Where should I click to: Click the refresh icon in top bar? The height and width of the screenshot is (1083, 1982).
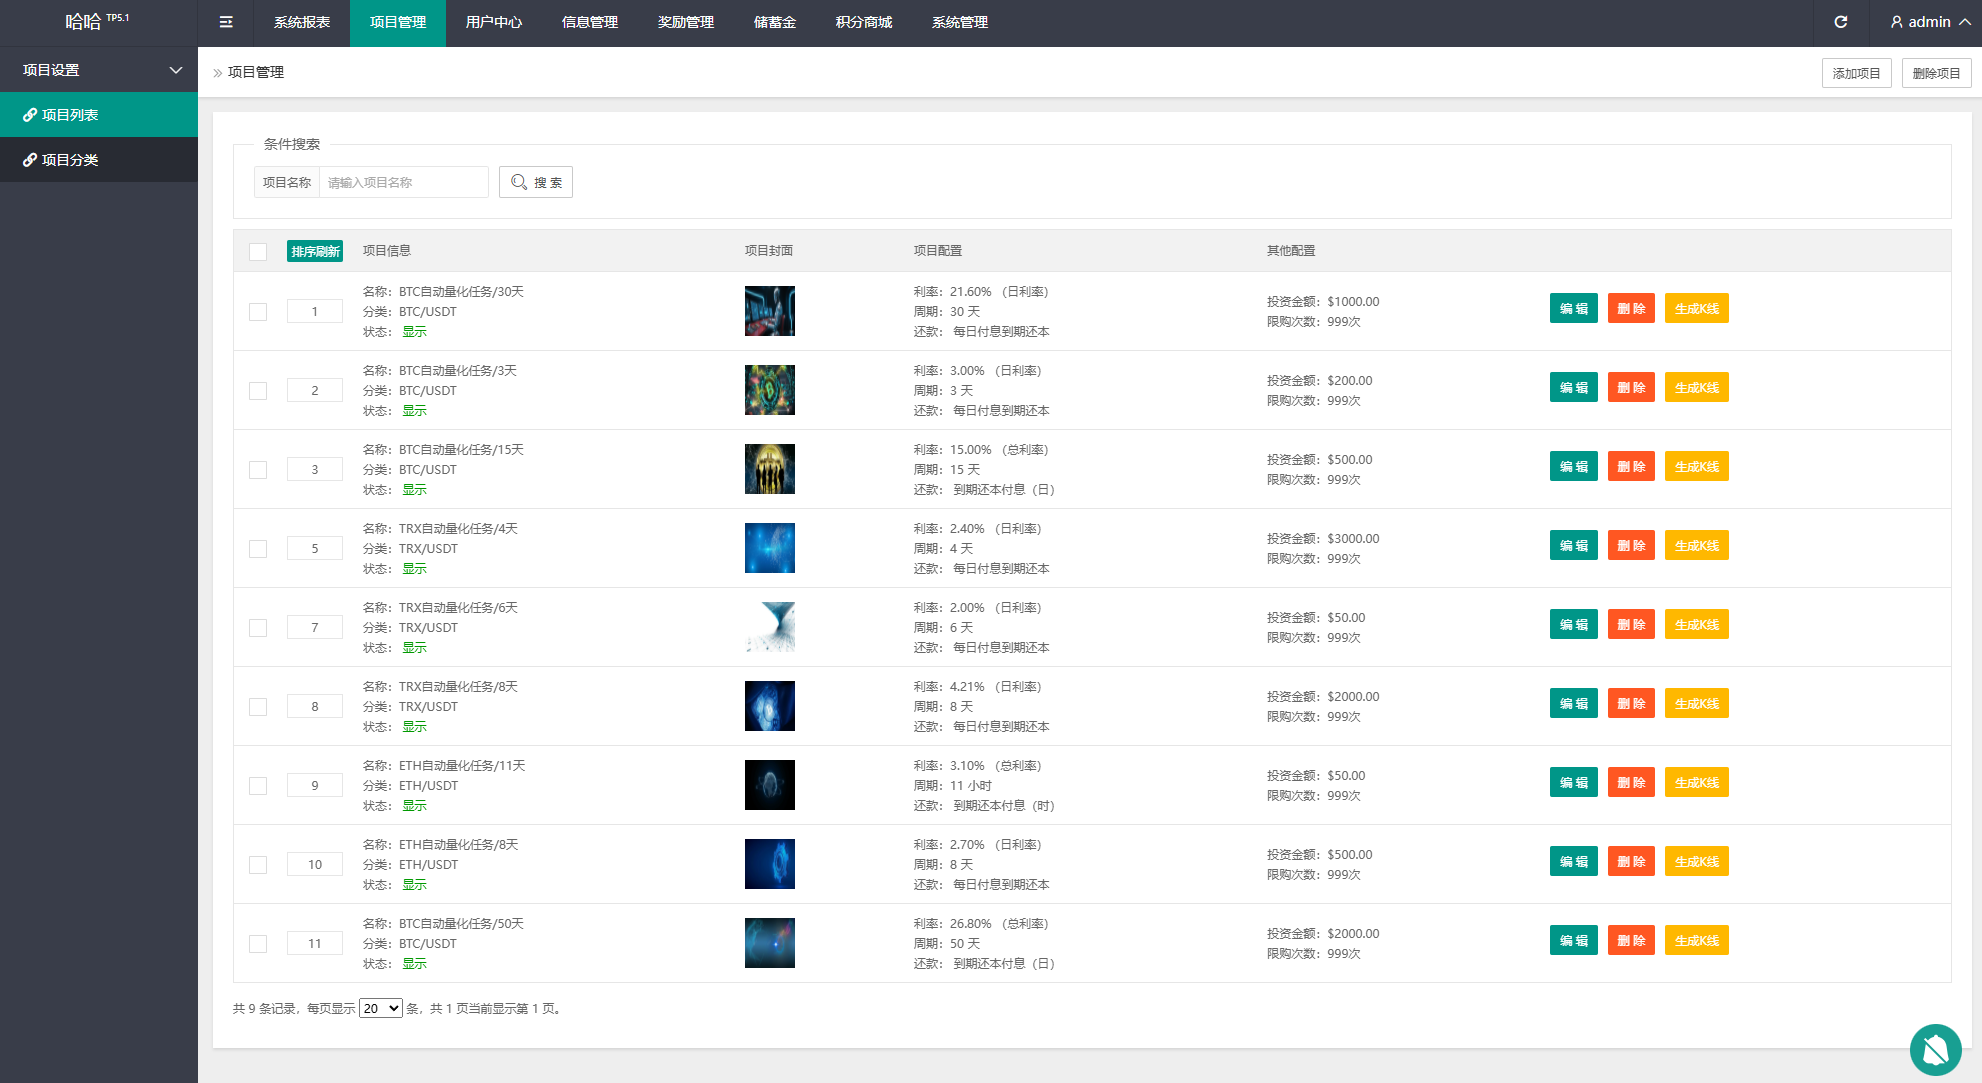[x=1840, y=22]
